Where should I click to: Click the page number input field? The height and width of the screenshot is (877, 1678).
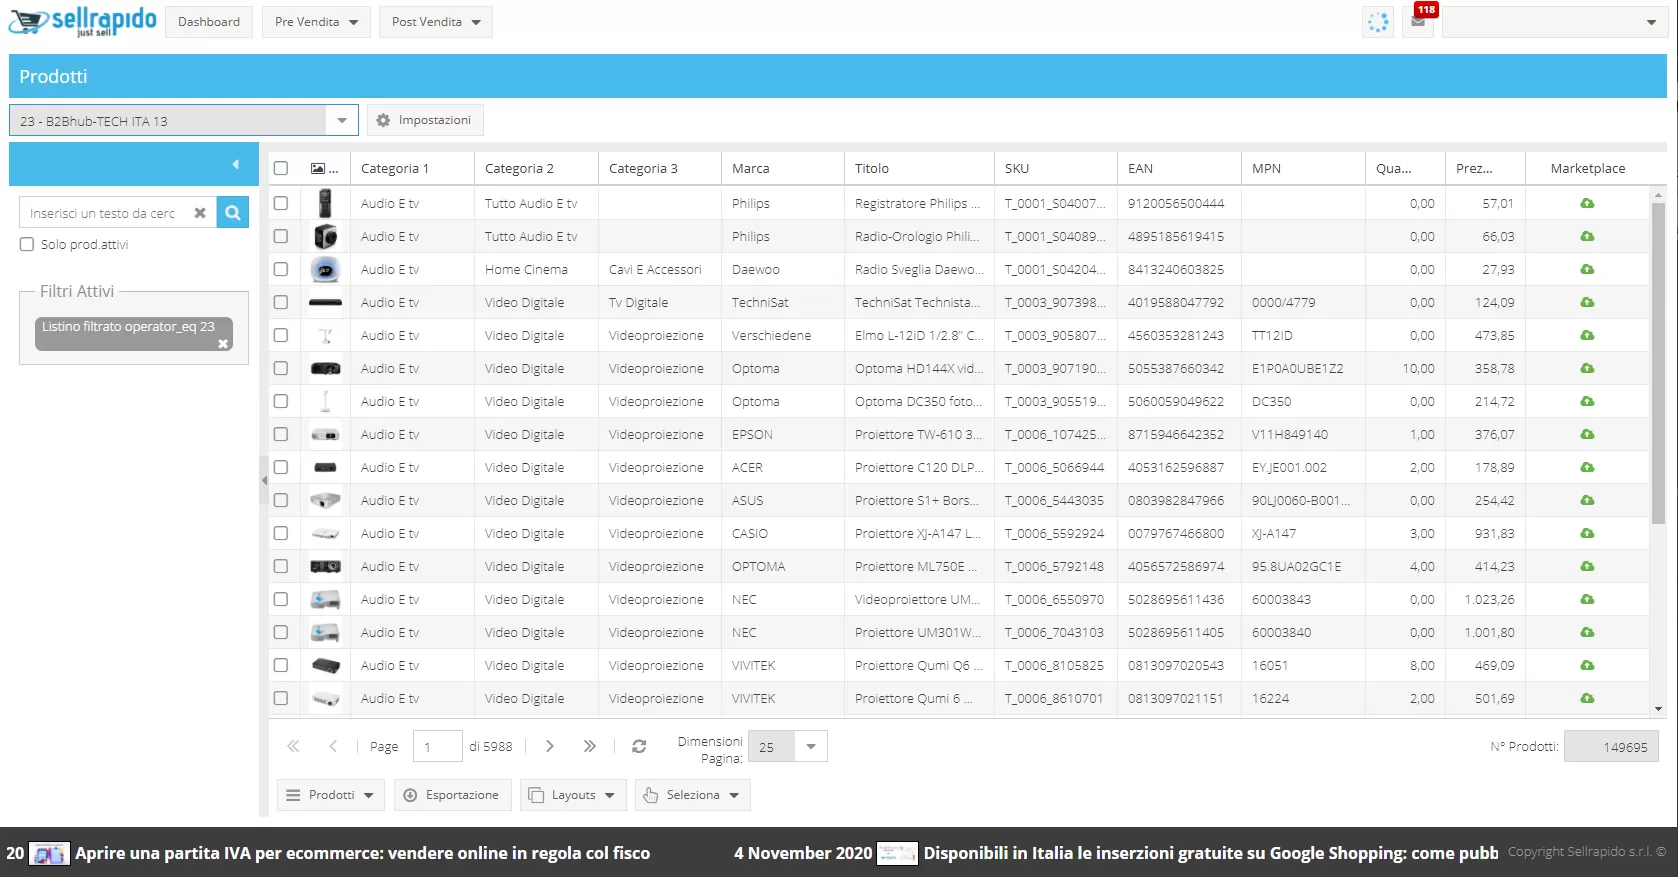point(437,746)
